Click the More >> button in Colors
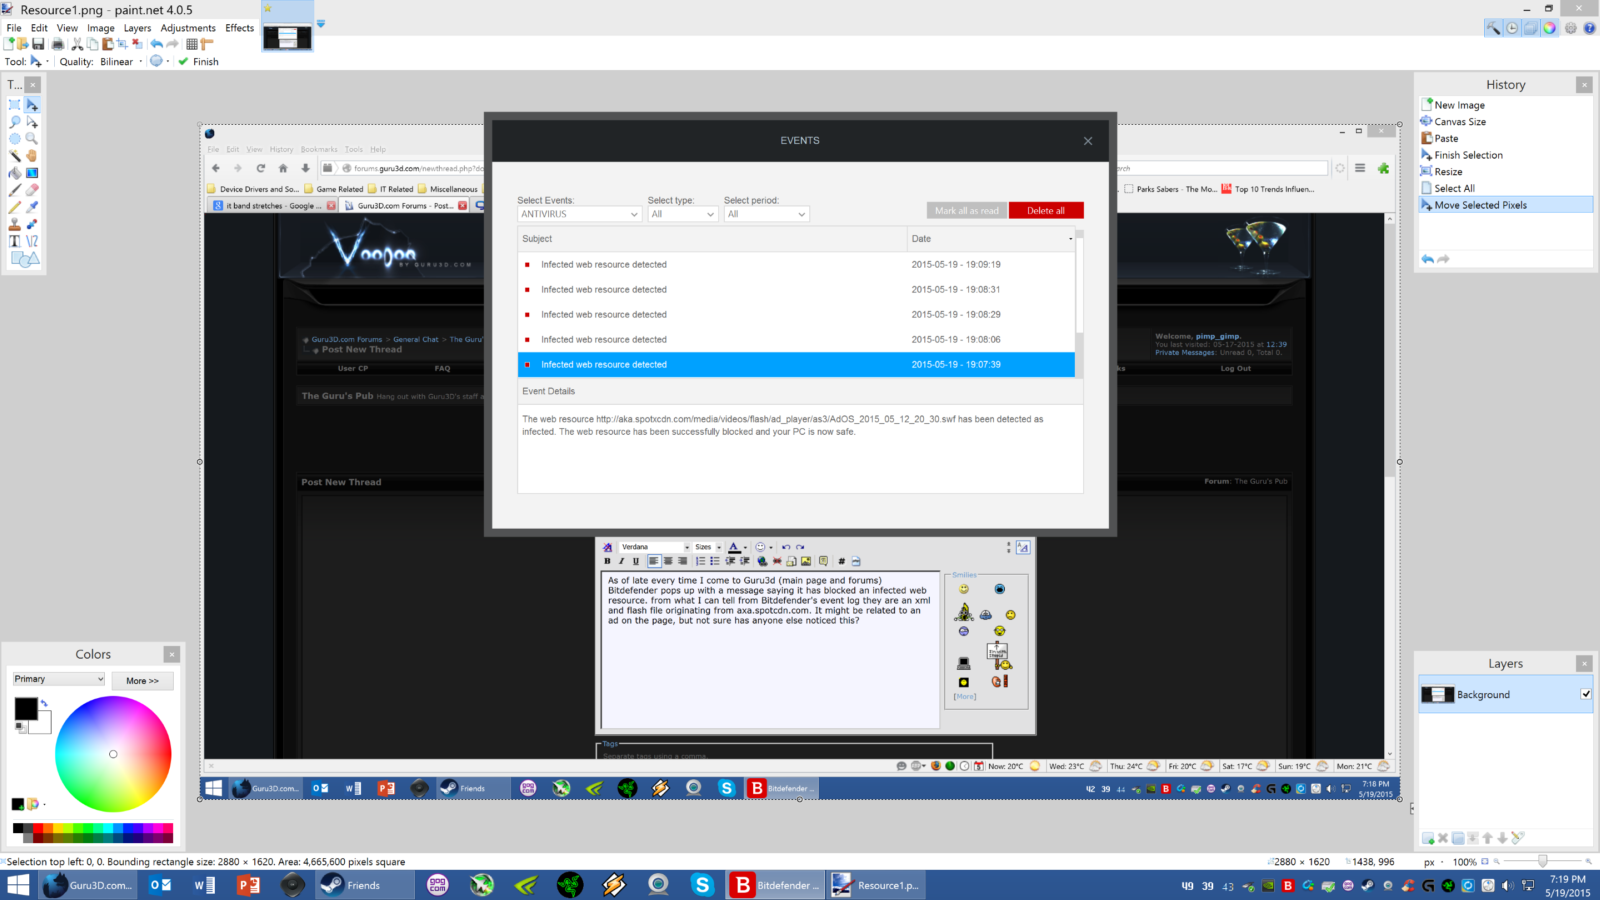Image resolution: width=1600 pixels, height=900 pixels. (142, 681)
